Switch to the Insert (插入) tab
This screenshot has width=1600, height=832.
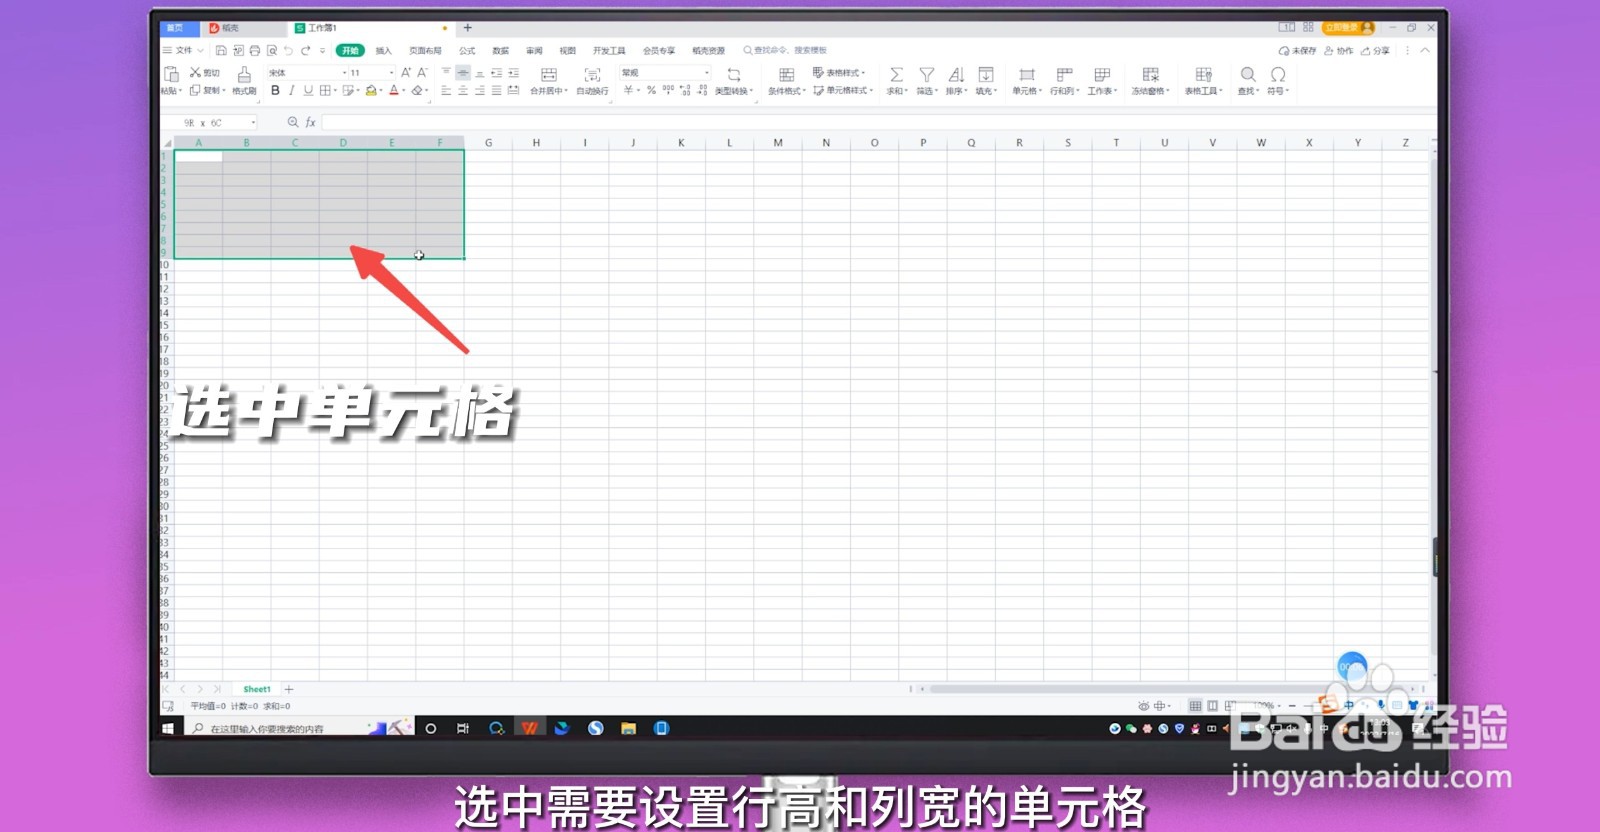(x=384, y=50)
